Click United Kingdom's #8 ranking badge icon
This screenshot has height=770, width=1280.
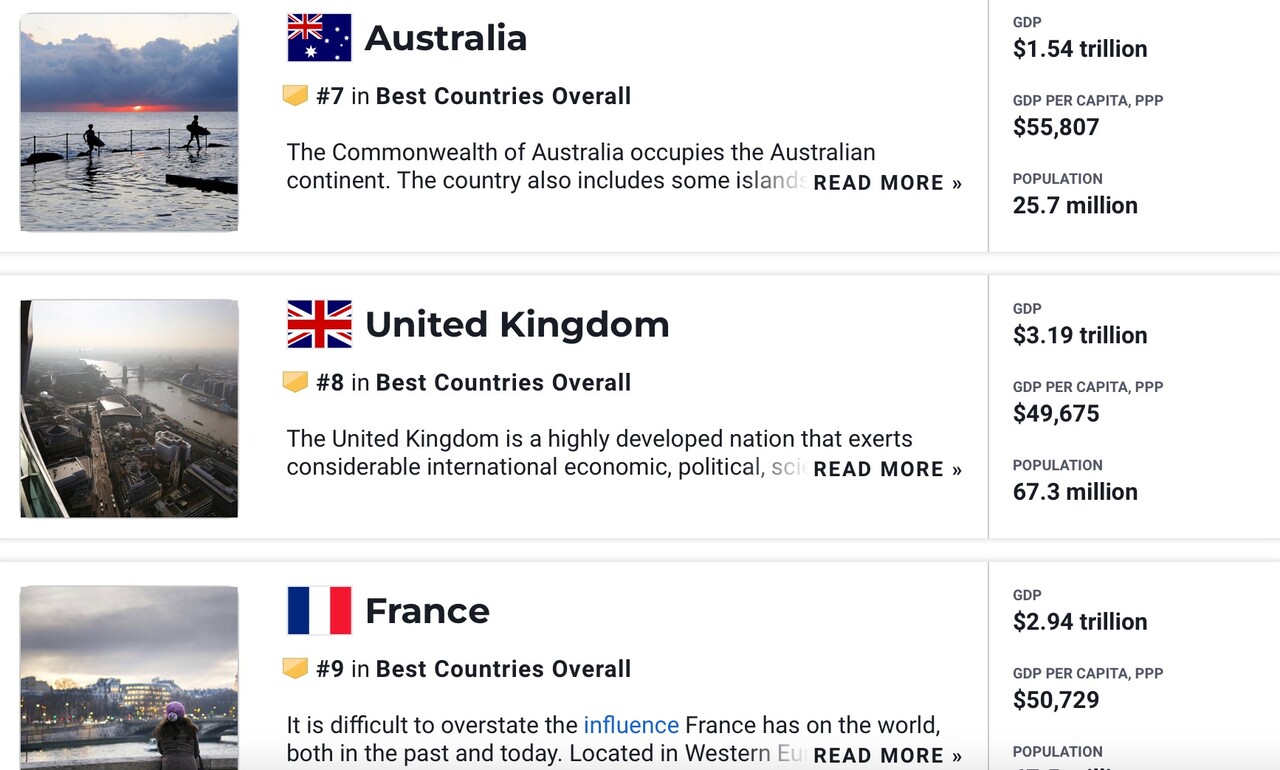coord(295,382)
